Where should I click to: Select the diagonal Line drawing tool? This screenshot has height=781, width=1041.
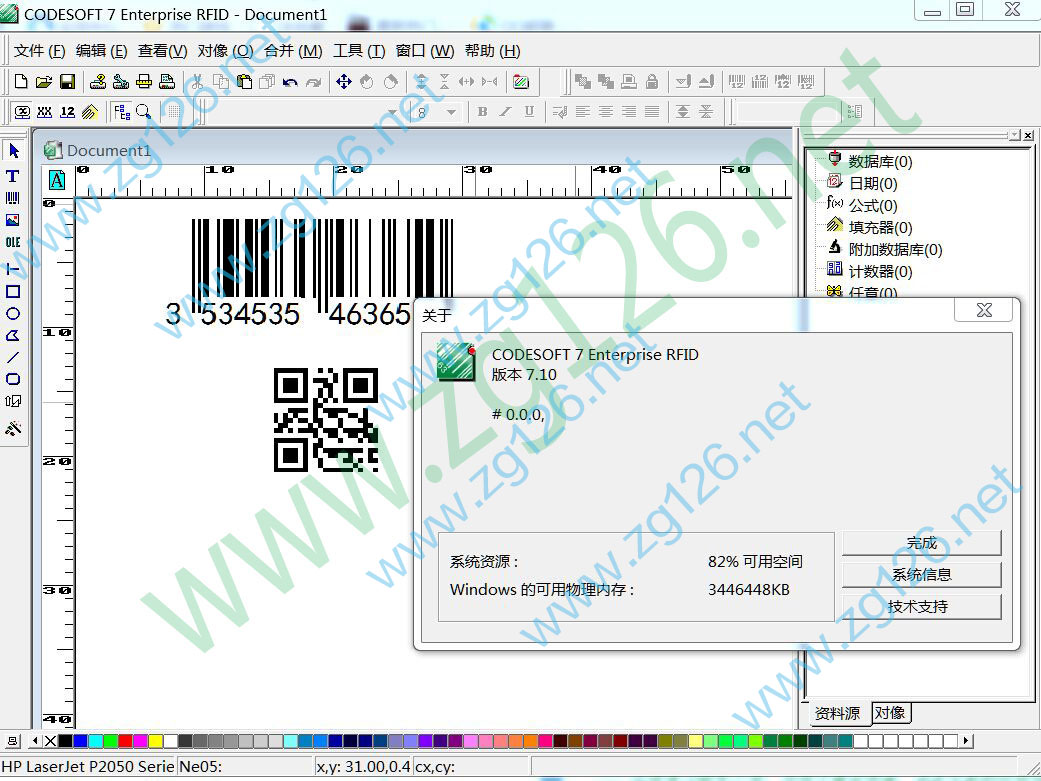[x=13, y=357]
